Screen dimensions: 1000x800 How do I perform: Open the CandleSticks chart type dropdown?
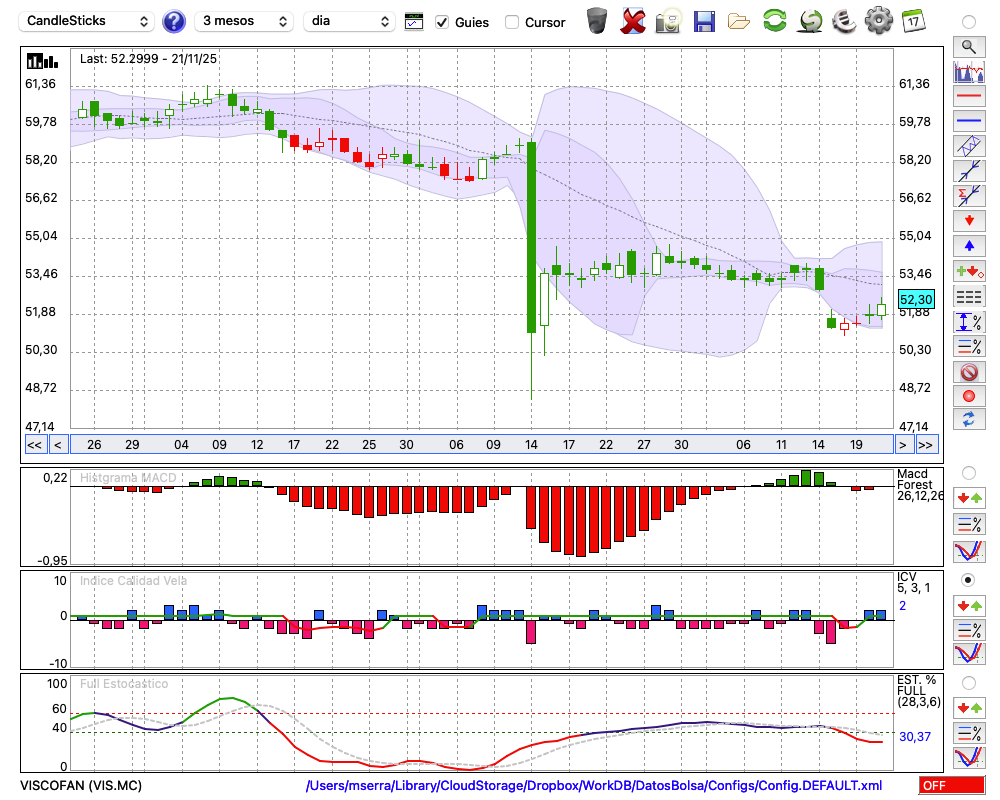[88, 21]
